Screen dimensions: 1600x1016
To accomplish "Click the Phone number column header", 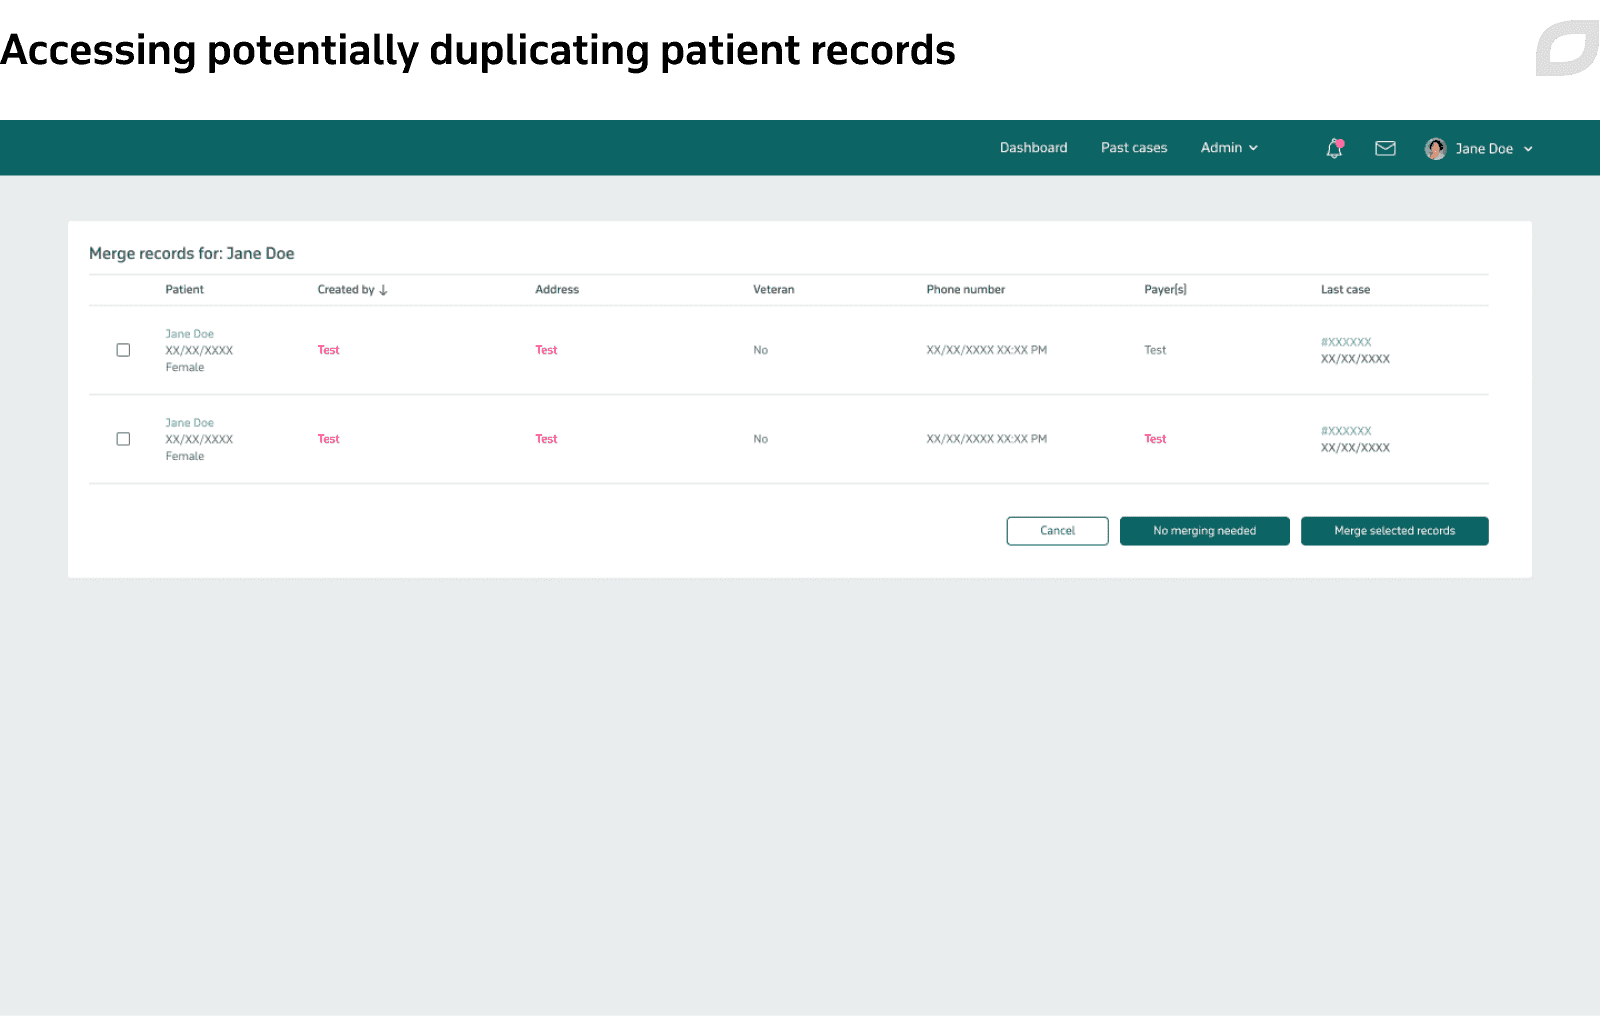I will 965,290.
